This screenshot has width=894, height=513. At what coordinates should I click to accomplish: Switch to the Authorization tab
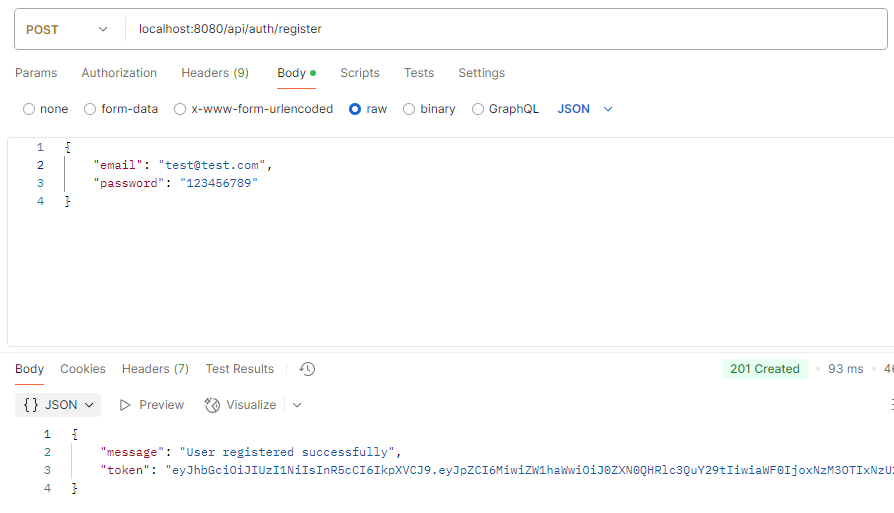pos(119,73)
